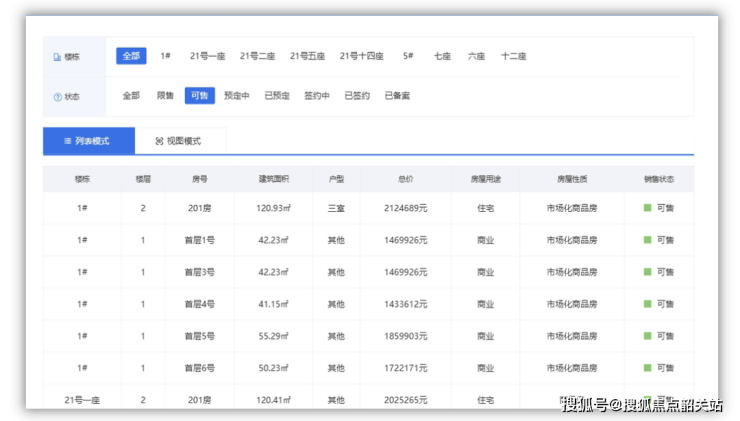The width and height of the screenshot is (740, 421).
Task: Click green status square in 首层4号 row
Action: click(x=646, y=304)
